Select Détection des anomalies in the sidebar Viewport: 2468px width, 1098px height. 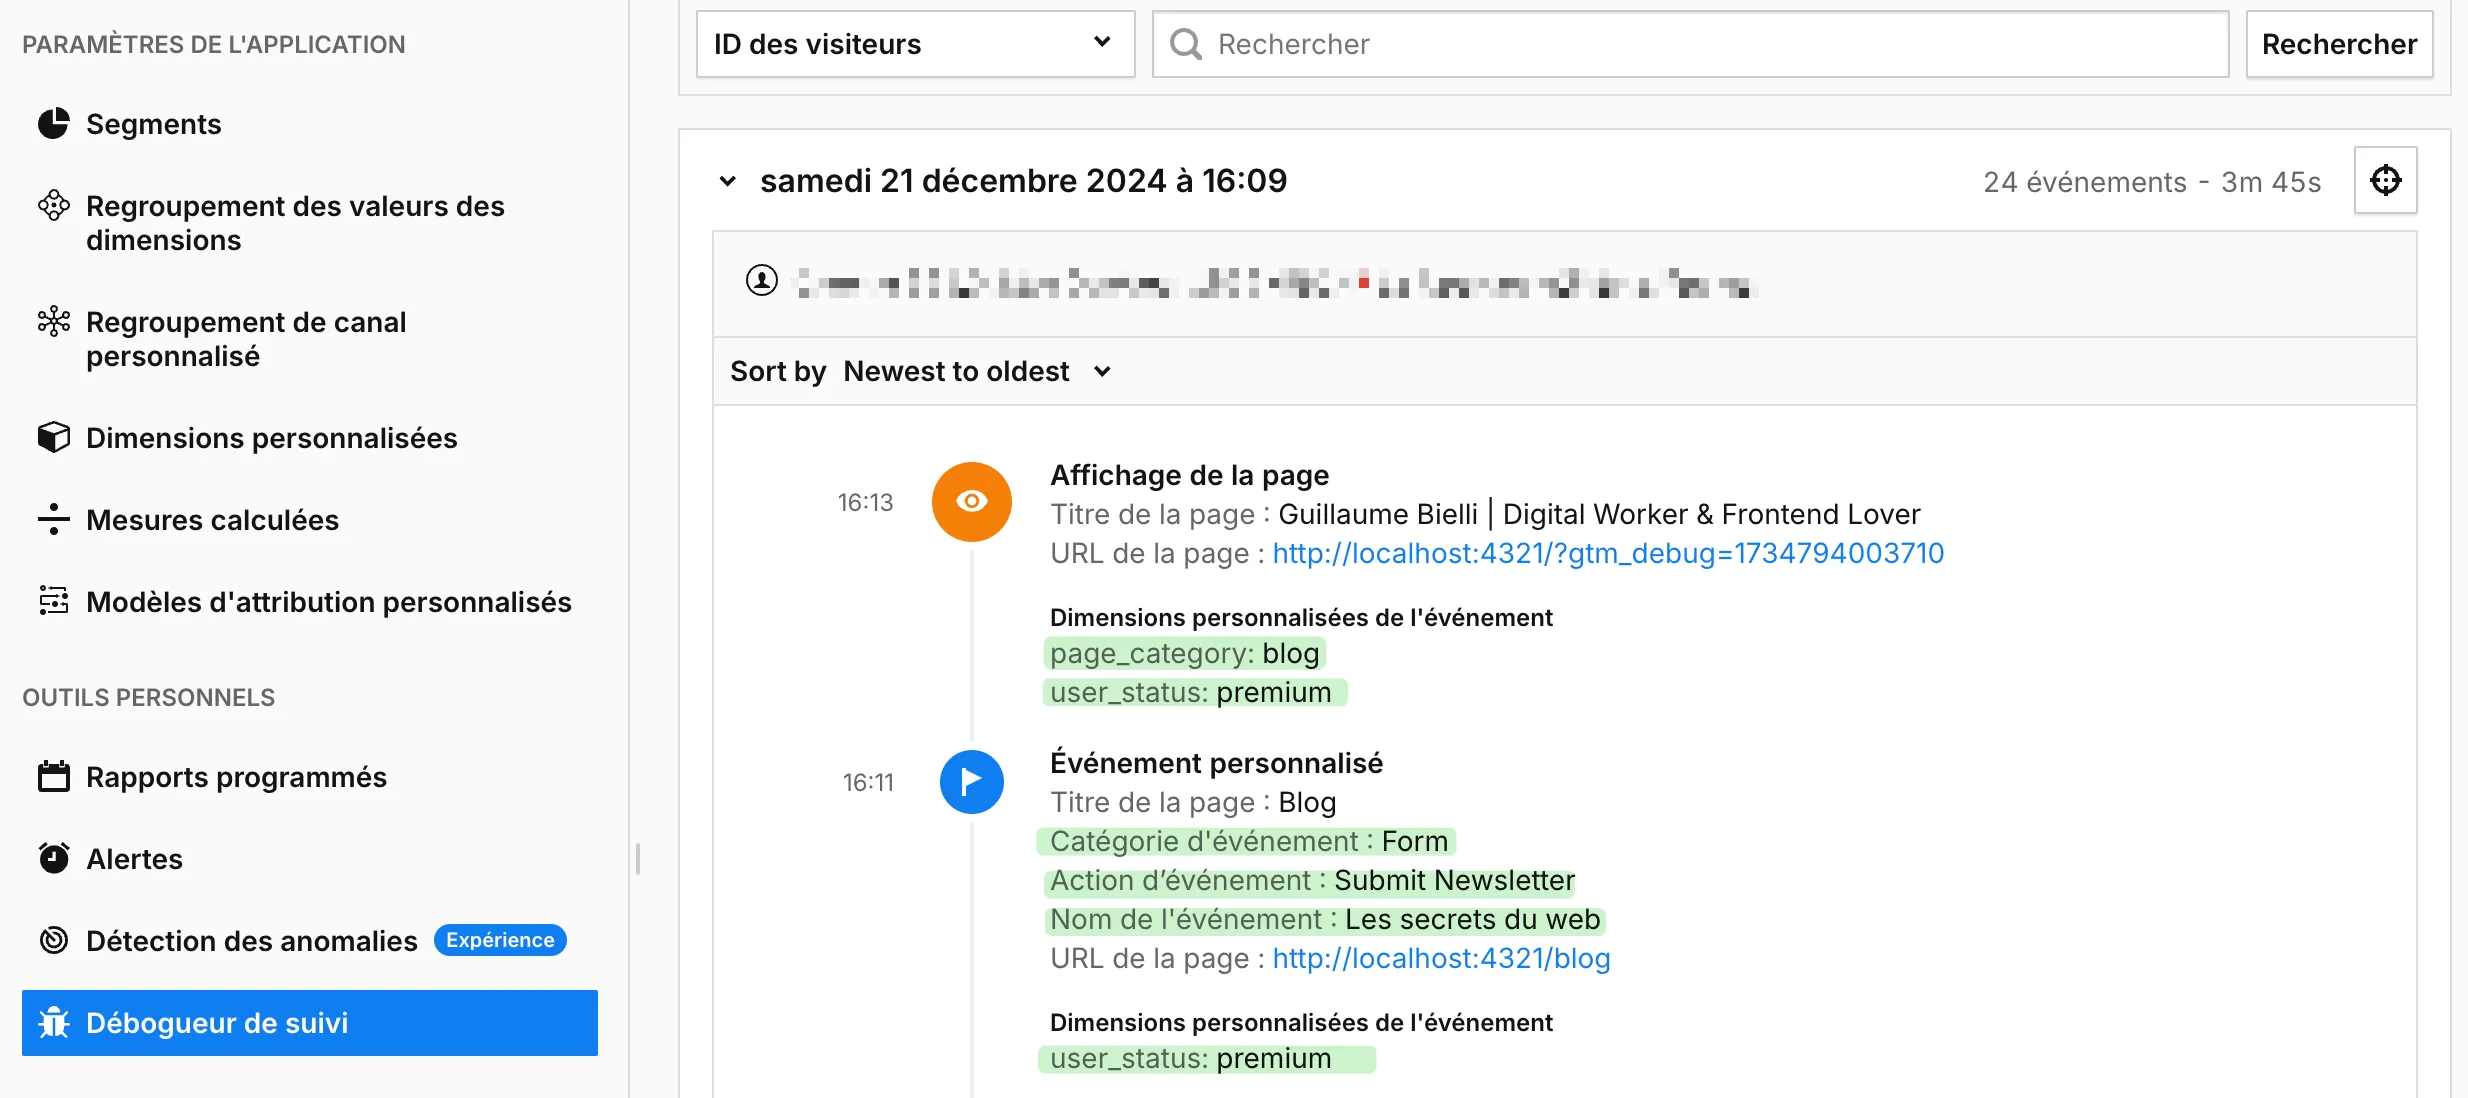point(251,940)
